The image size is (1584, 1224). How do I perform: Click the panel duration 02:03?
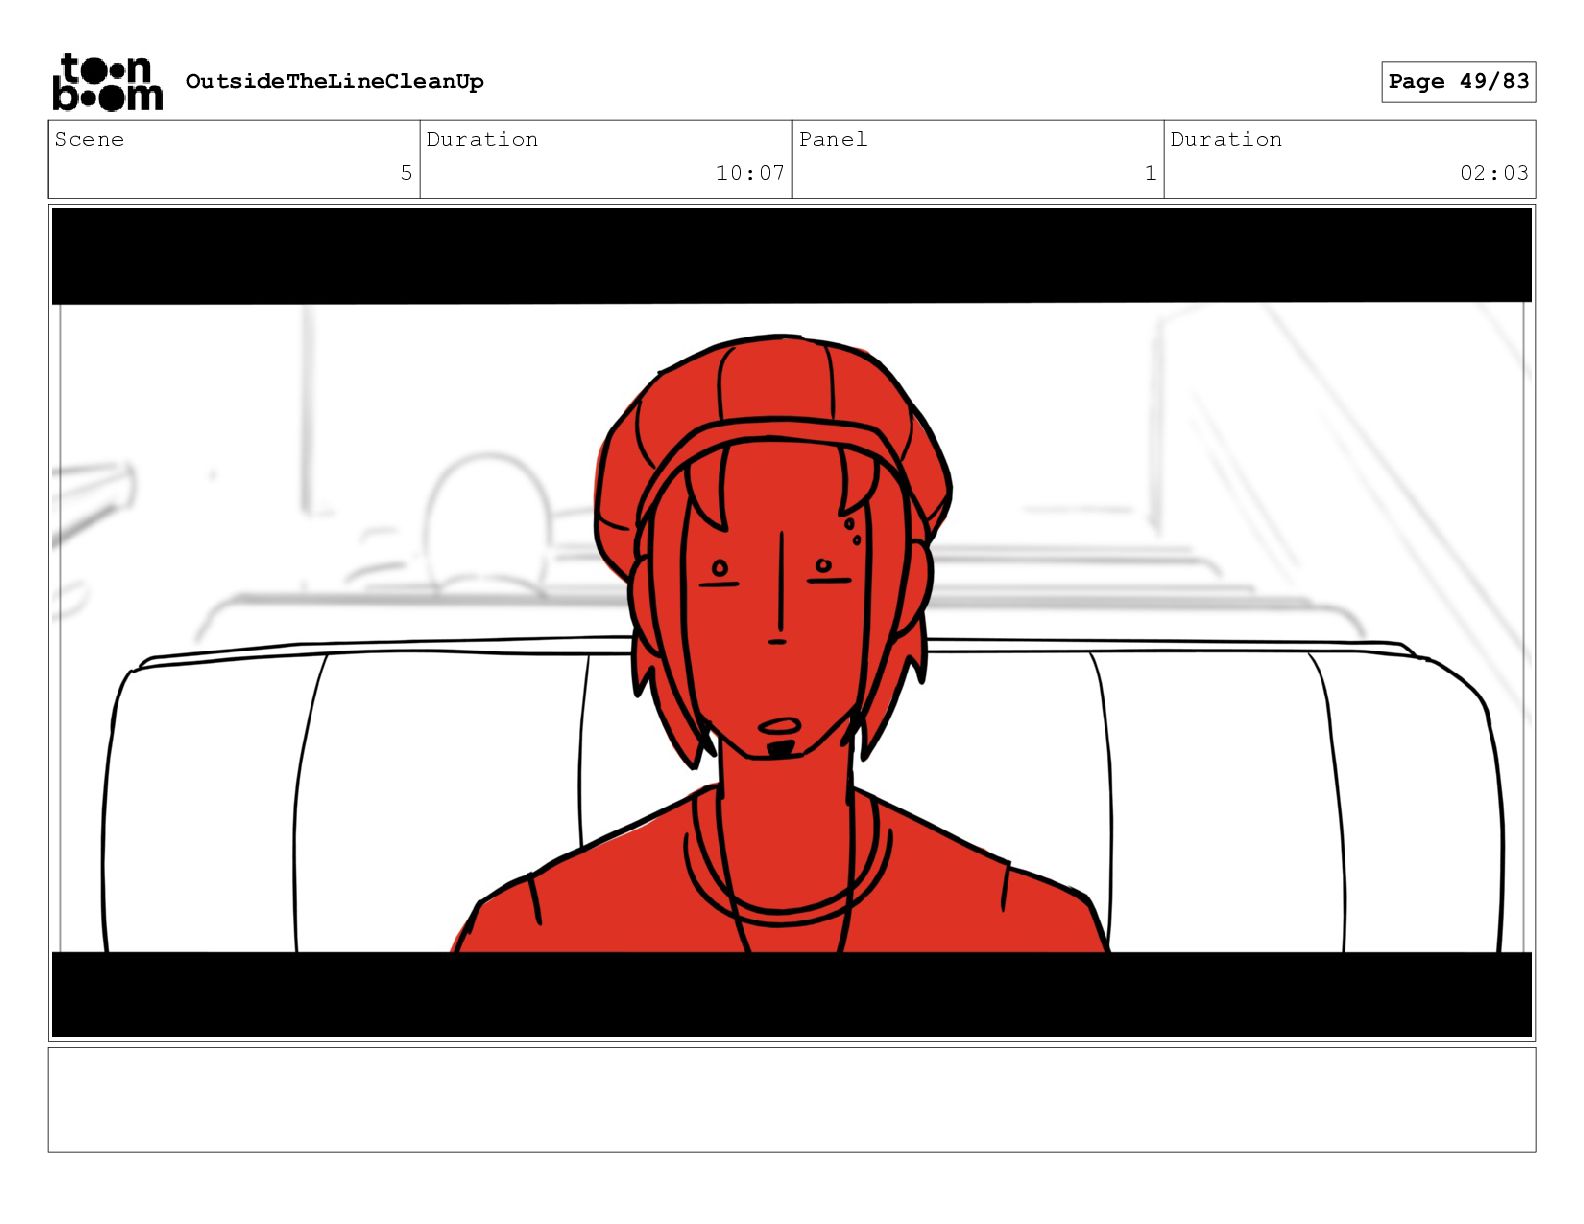[x=1494, y=173]
